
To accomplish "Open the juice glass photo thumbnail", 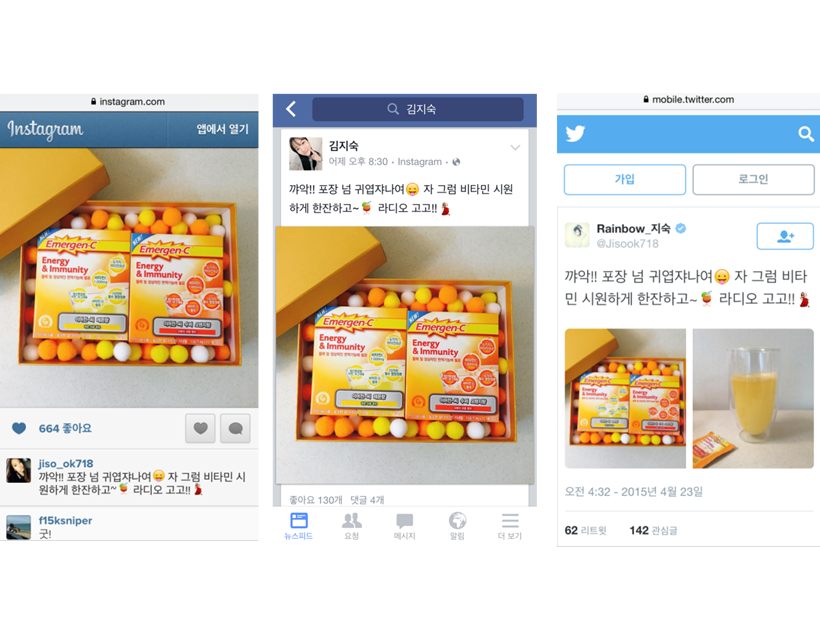I will [x=753, y=398].
